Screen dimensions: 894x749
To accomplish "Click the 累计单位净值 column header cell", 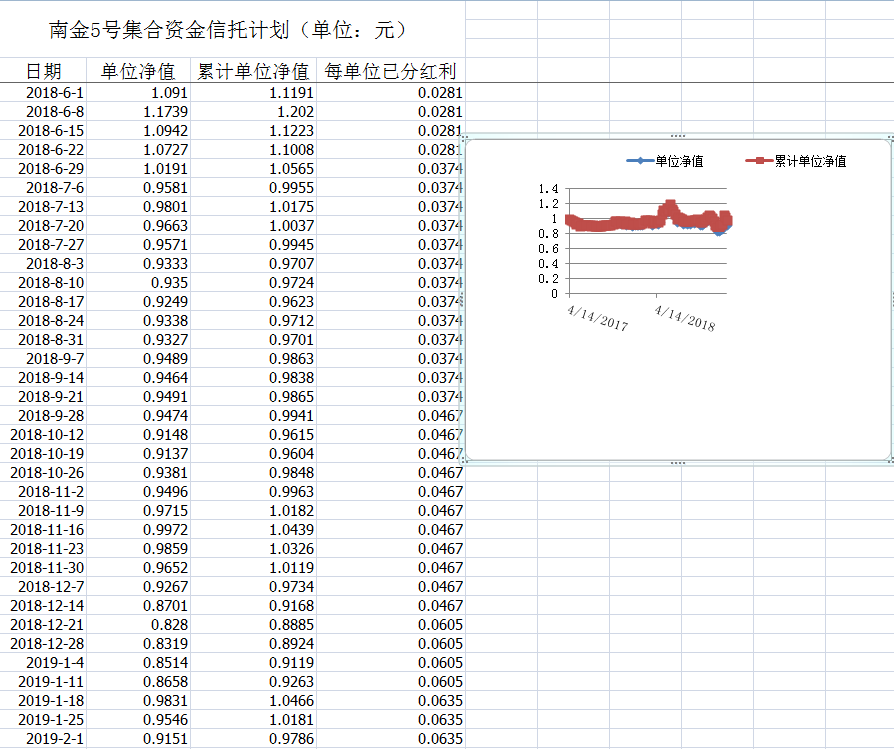I will (253, 71).
